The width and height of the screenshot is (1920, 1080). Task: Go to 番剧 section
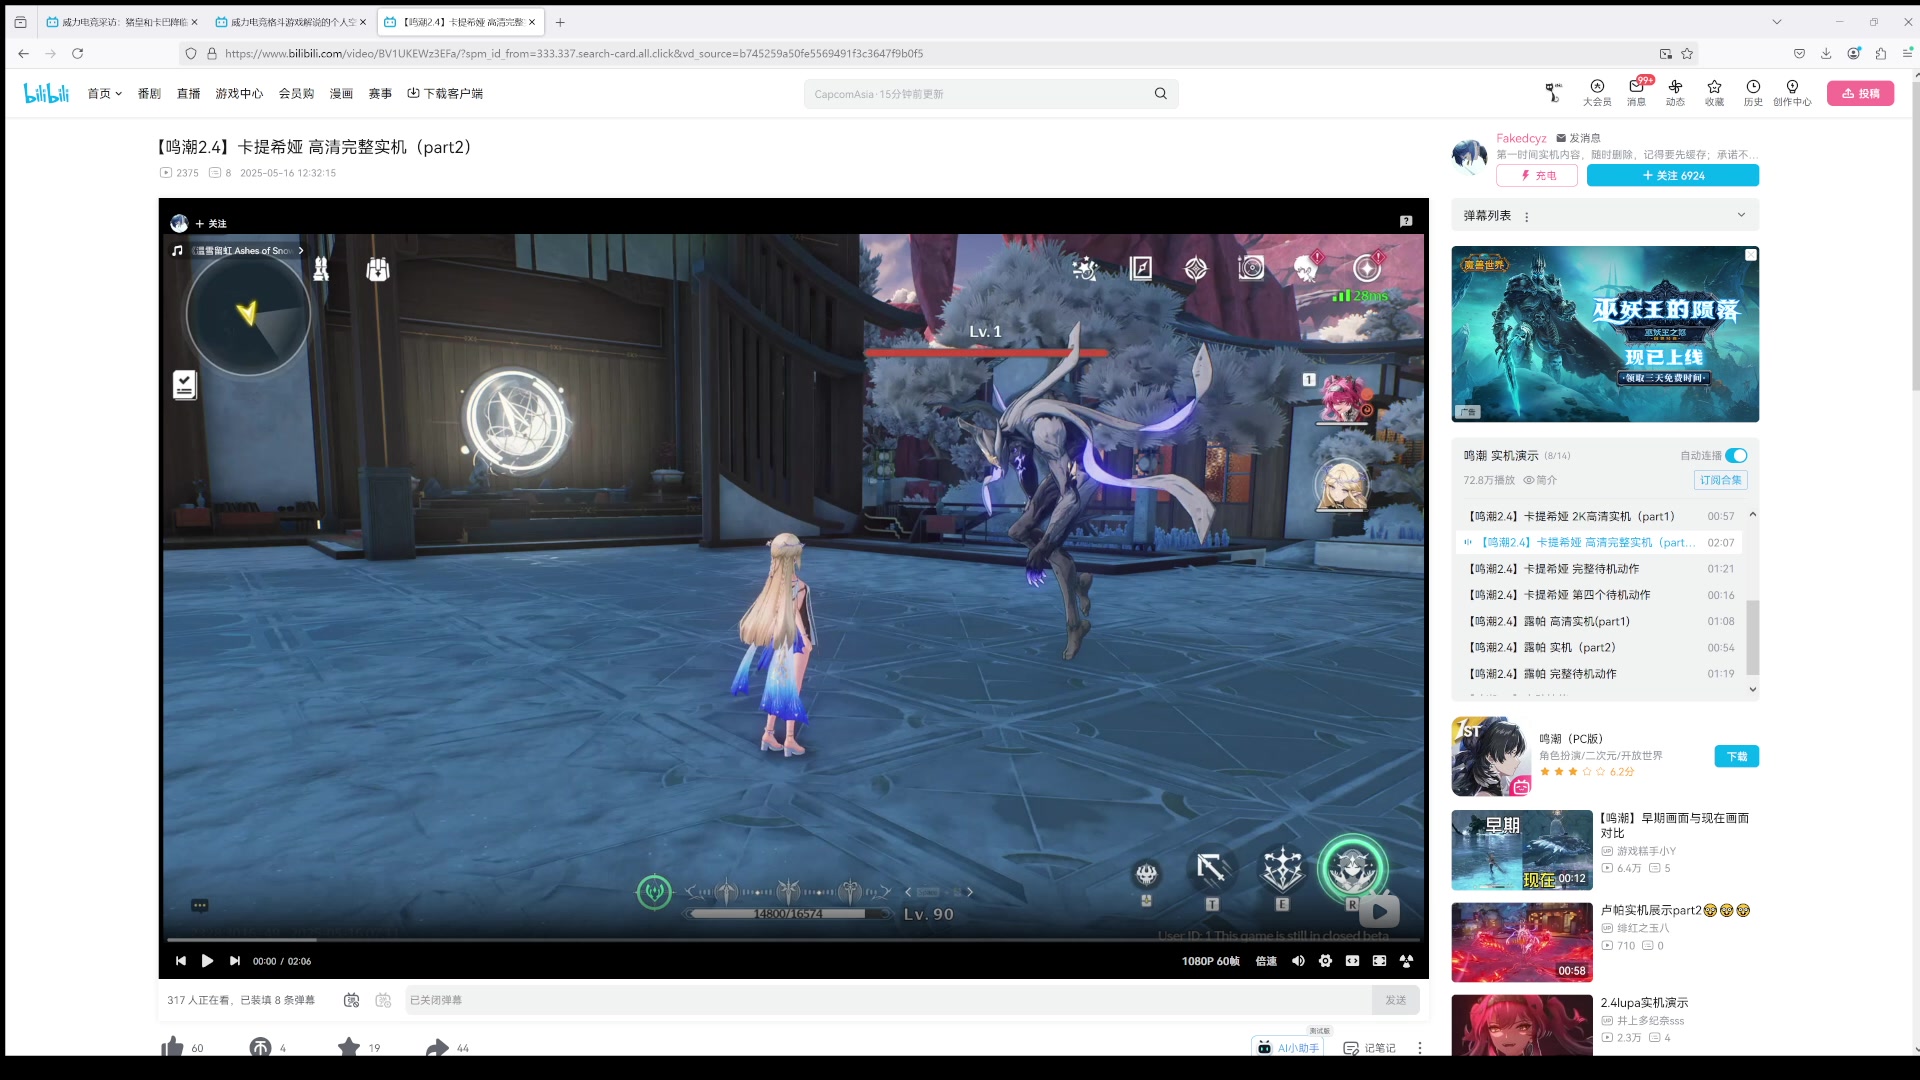(x=149, y=93)
